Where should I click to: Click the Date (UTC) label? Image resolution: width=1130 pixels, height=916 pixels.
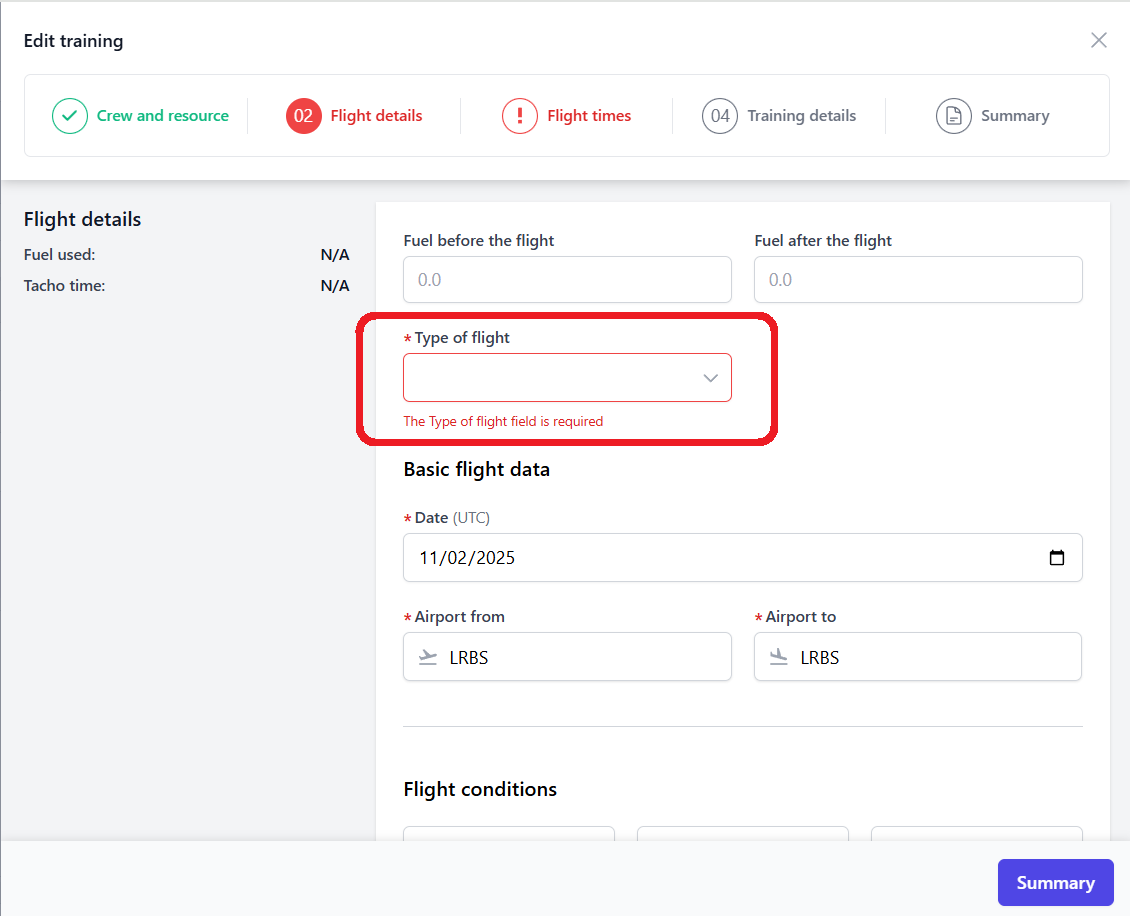click(x=452, y=517)
